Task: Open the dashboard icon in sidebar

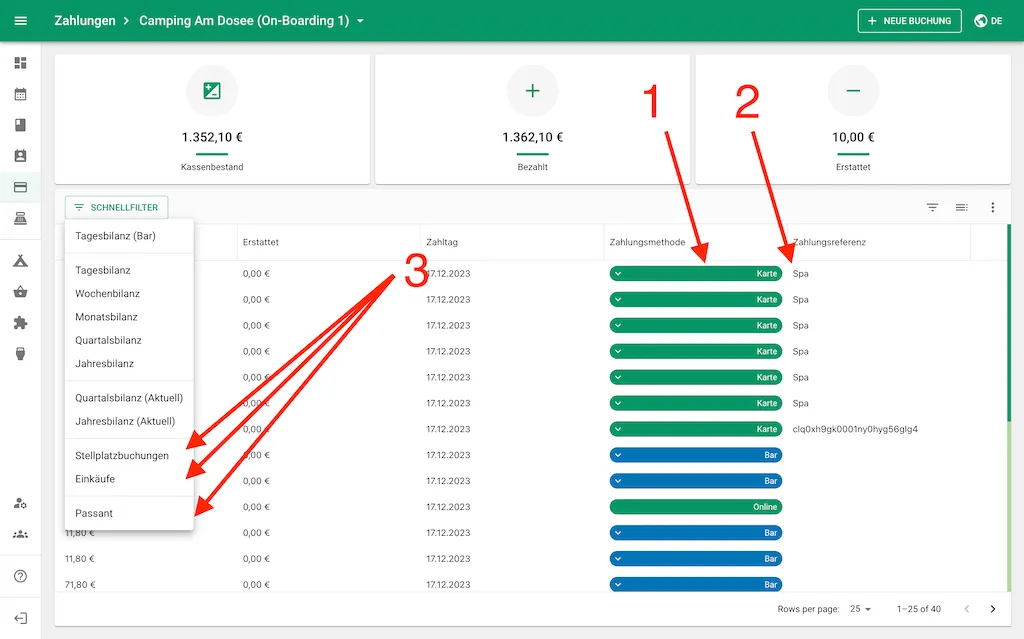Action: (x=20, y=63)
